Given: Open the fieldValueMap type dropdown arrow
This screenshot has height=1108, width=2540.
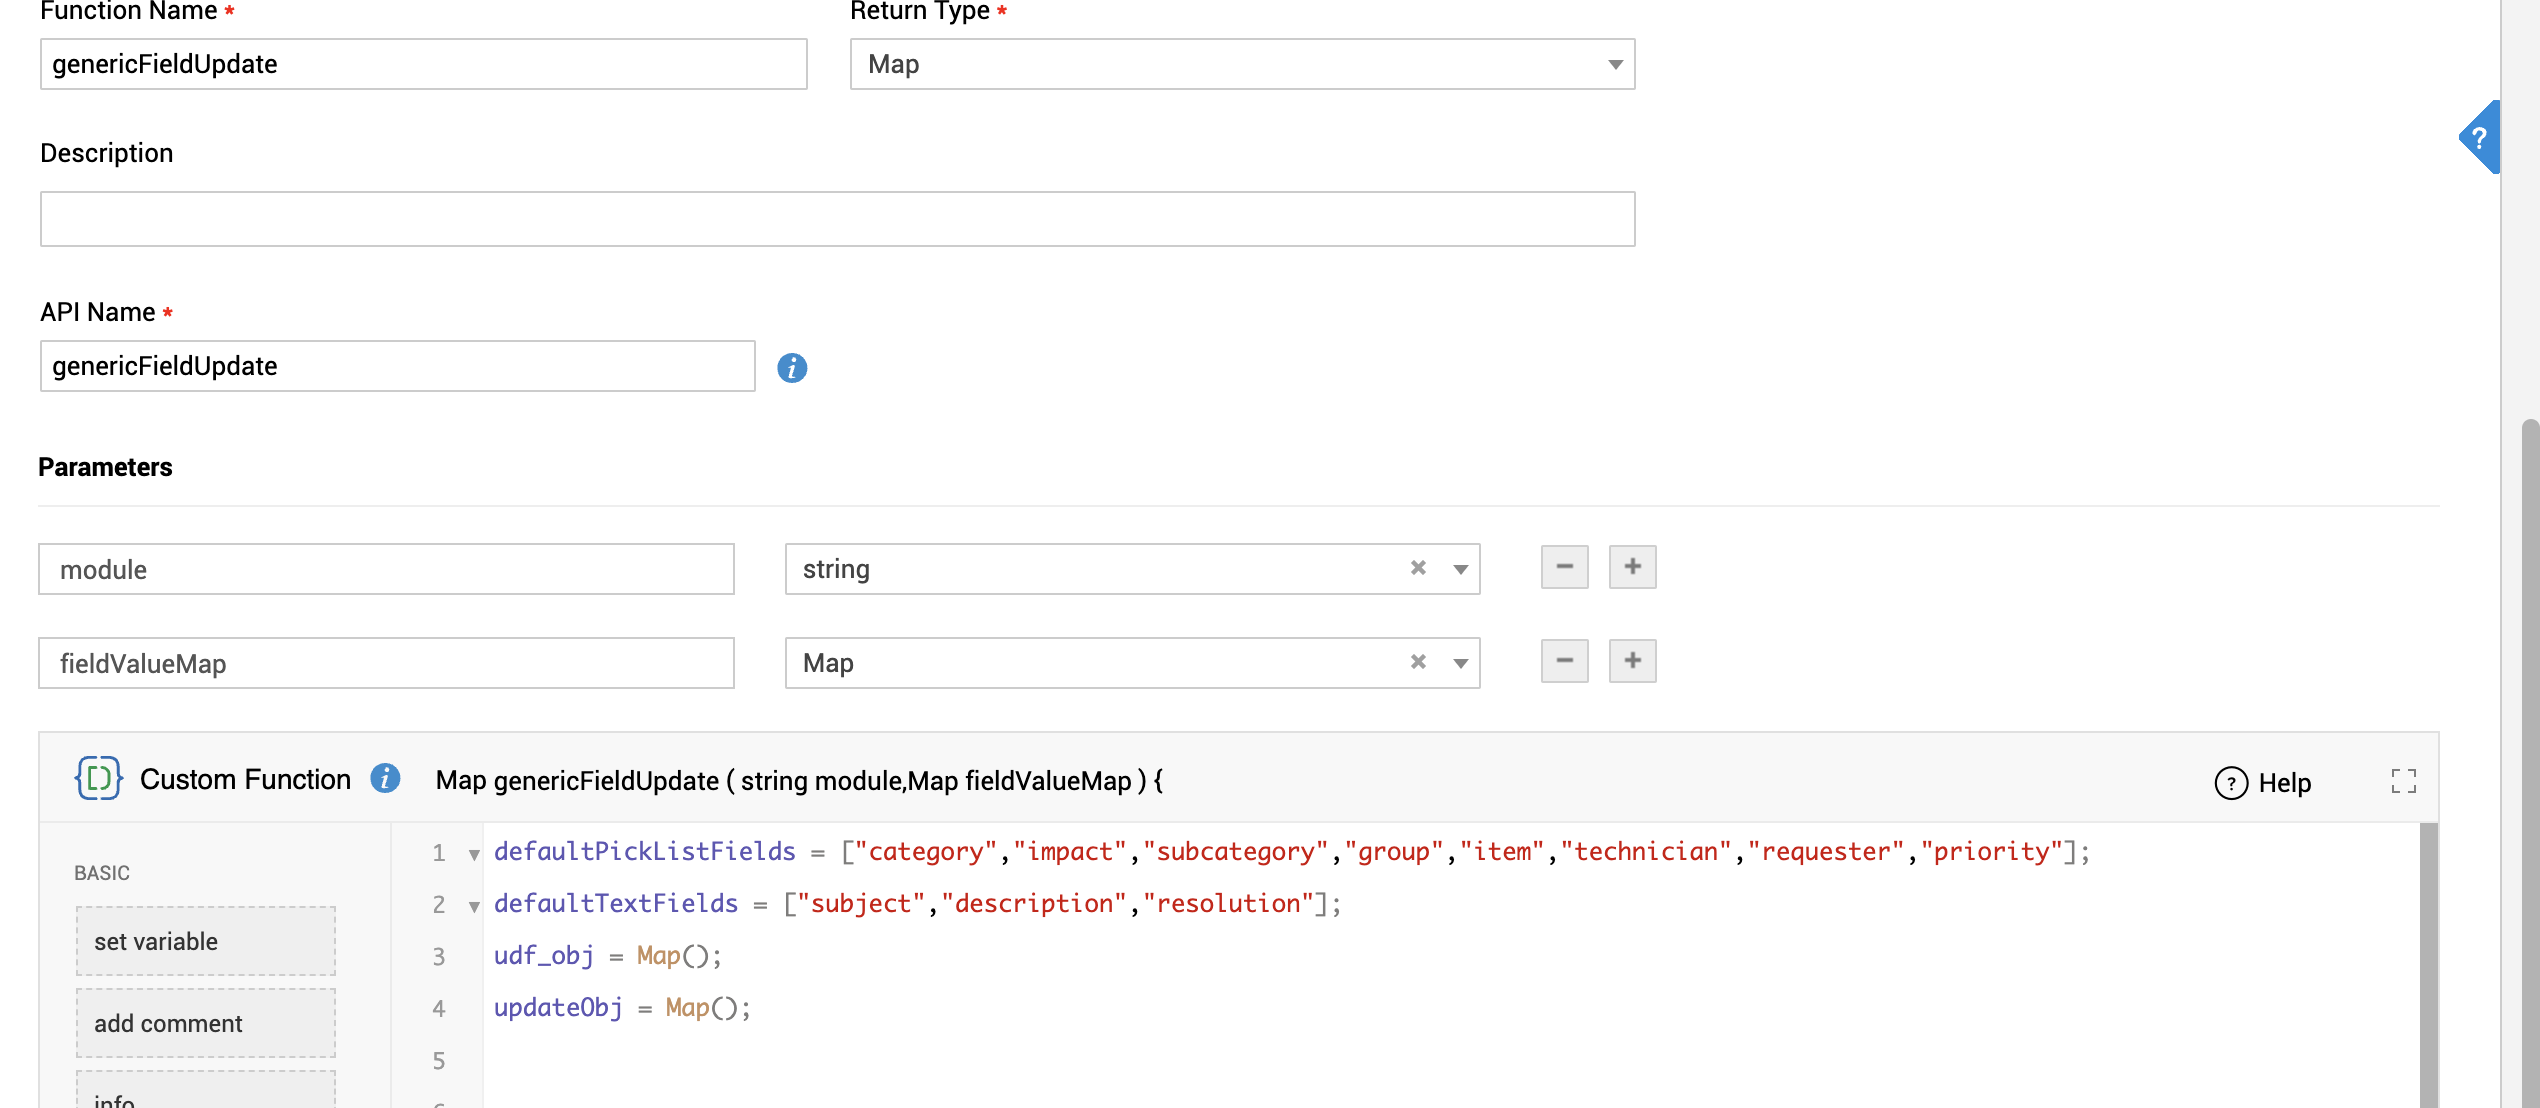Looking at the screenshot, I should point(1460,663).
